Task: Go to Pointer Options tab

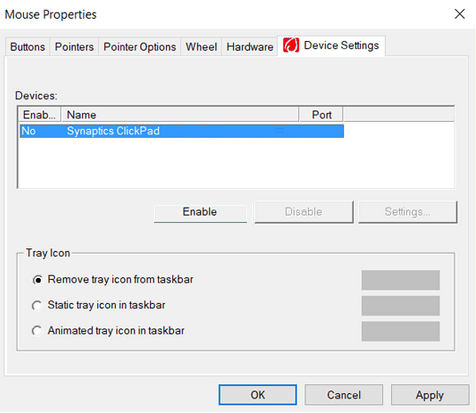Action: click(x=140, y=47)
